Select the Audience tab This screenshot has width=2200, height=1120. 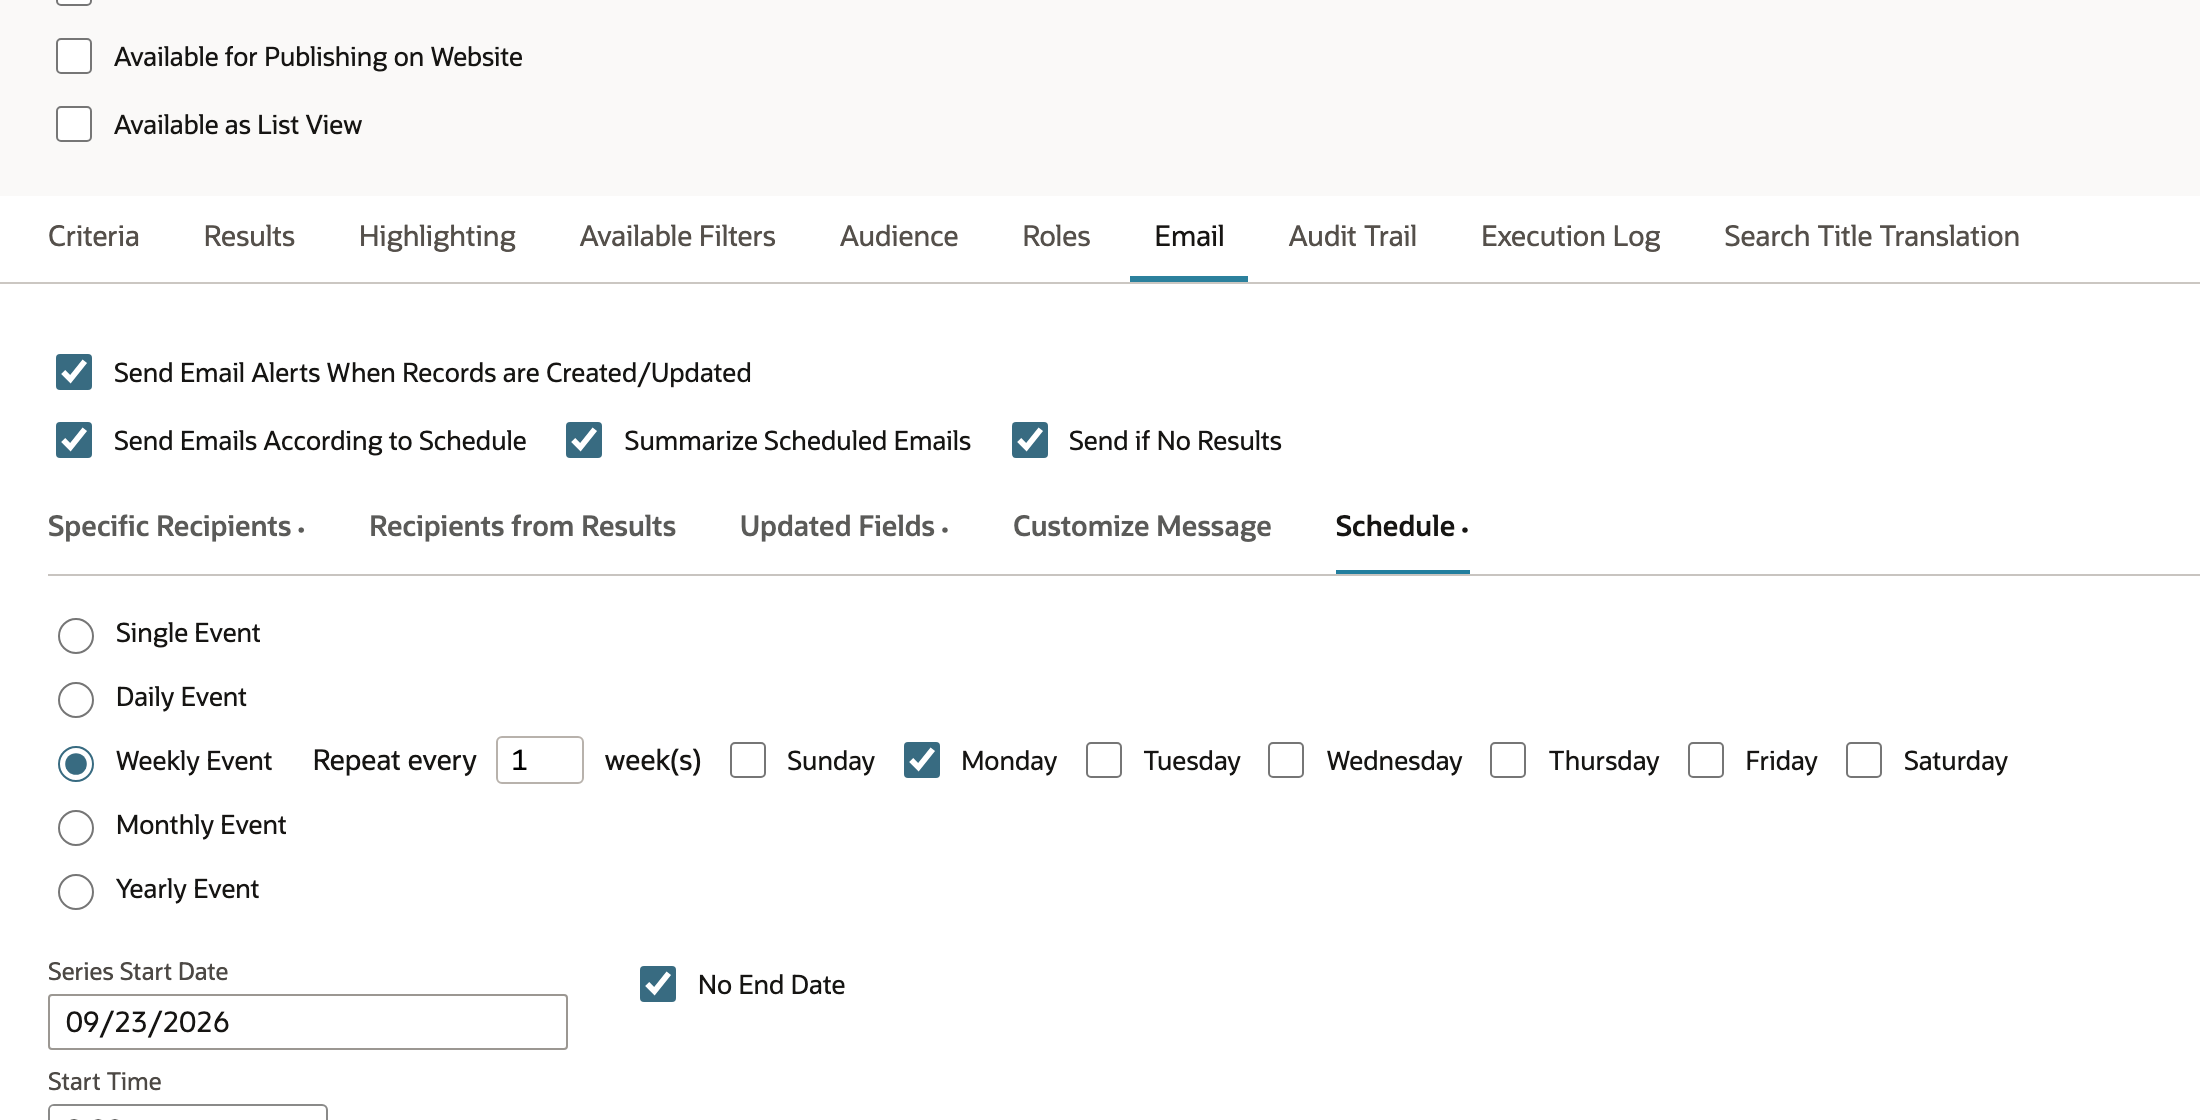899,236
